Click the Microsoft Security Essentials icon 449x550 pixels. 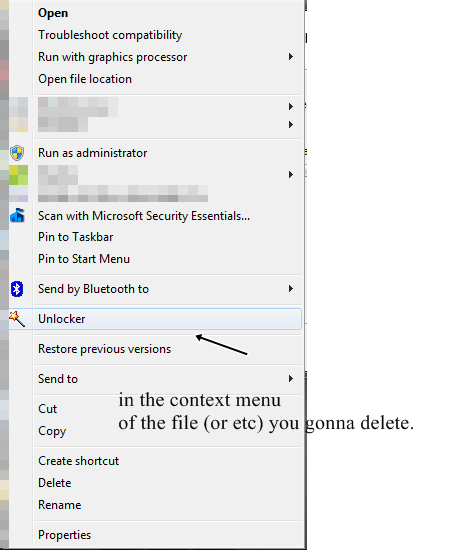17,215
